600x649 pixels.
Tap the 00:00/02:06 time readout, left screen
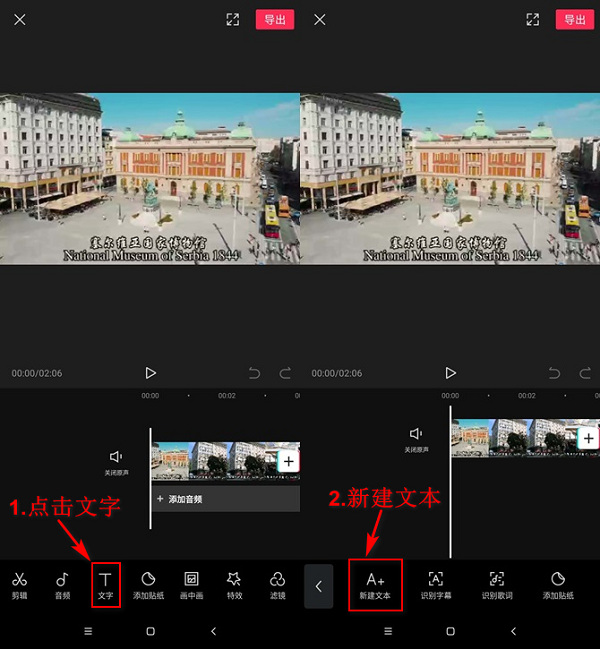[x=37, y=373]
